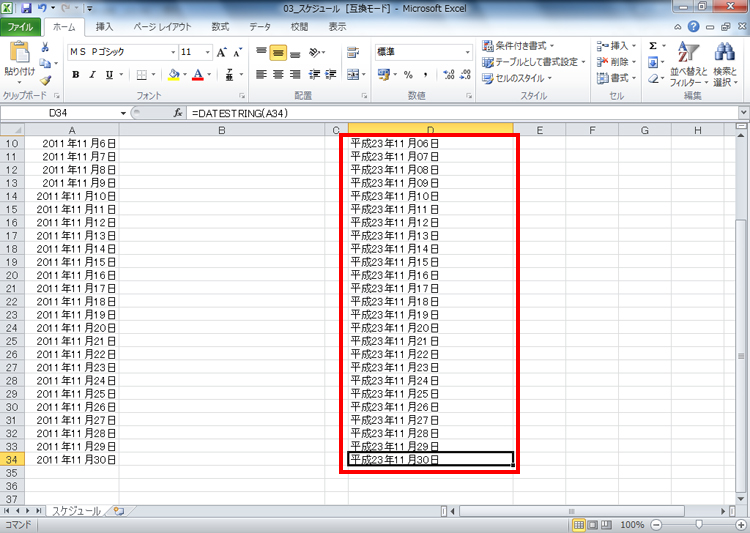Click the Decrease Indent icon
The image size is (750, 533).
pyautogui.click(x=314, y=75)
